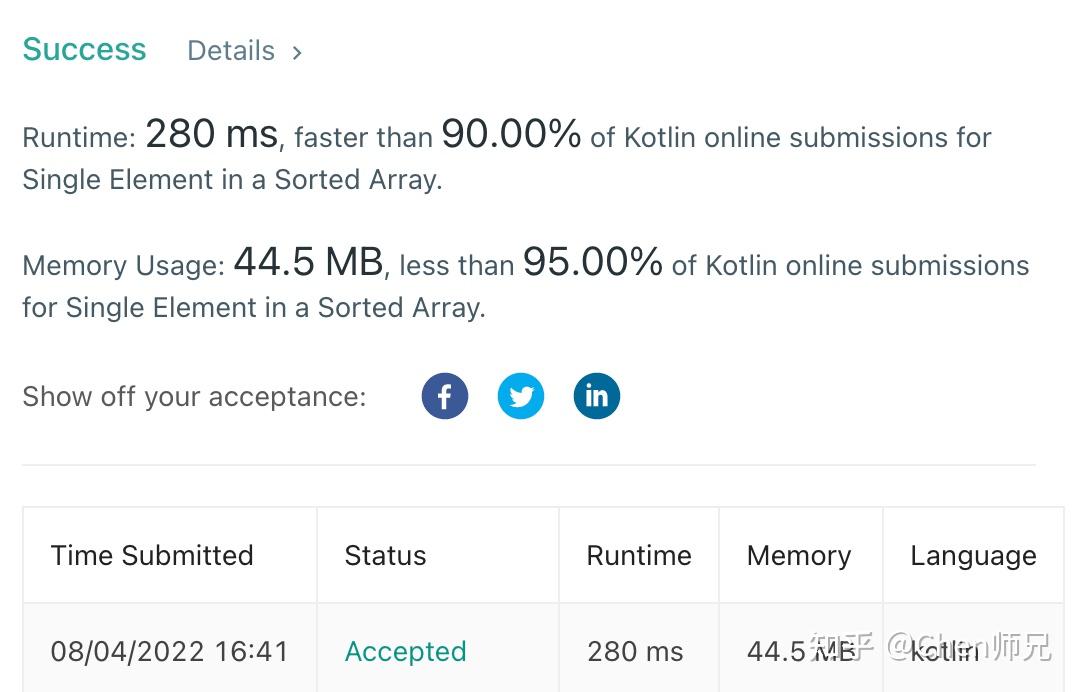The image size is (1080, 692).
Task: Select the 08/04/2022 16:41 submission timestamp
Action: pyautogui.click(x=169, y=650)
